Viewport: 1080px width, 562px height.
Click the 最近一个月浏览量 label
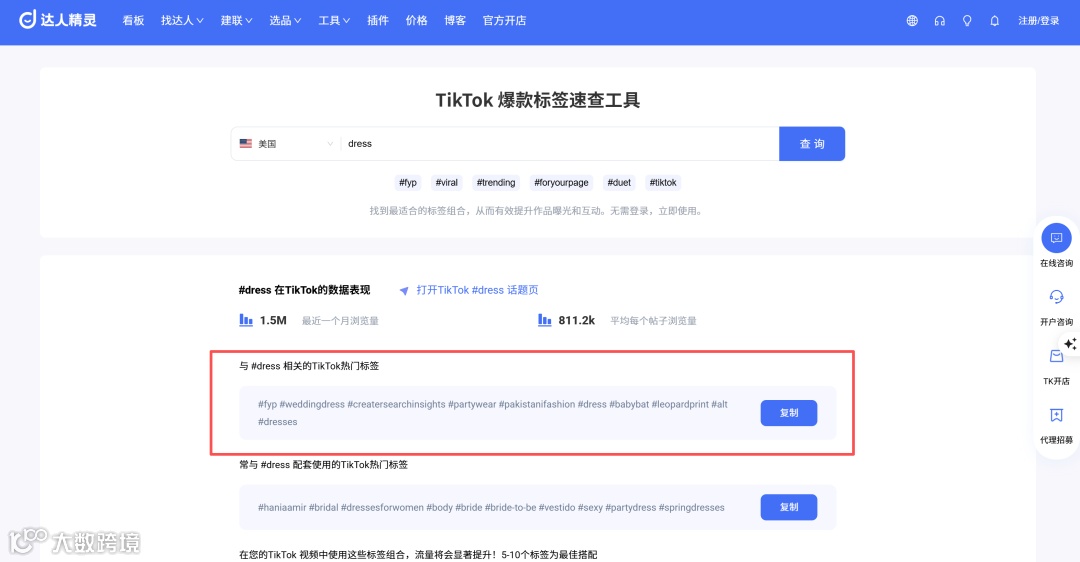tap(340, 321)
